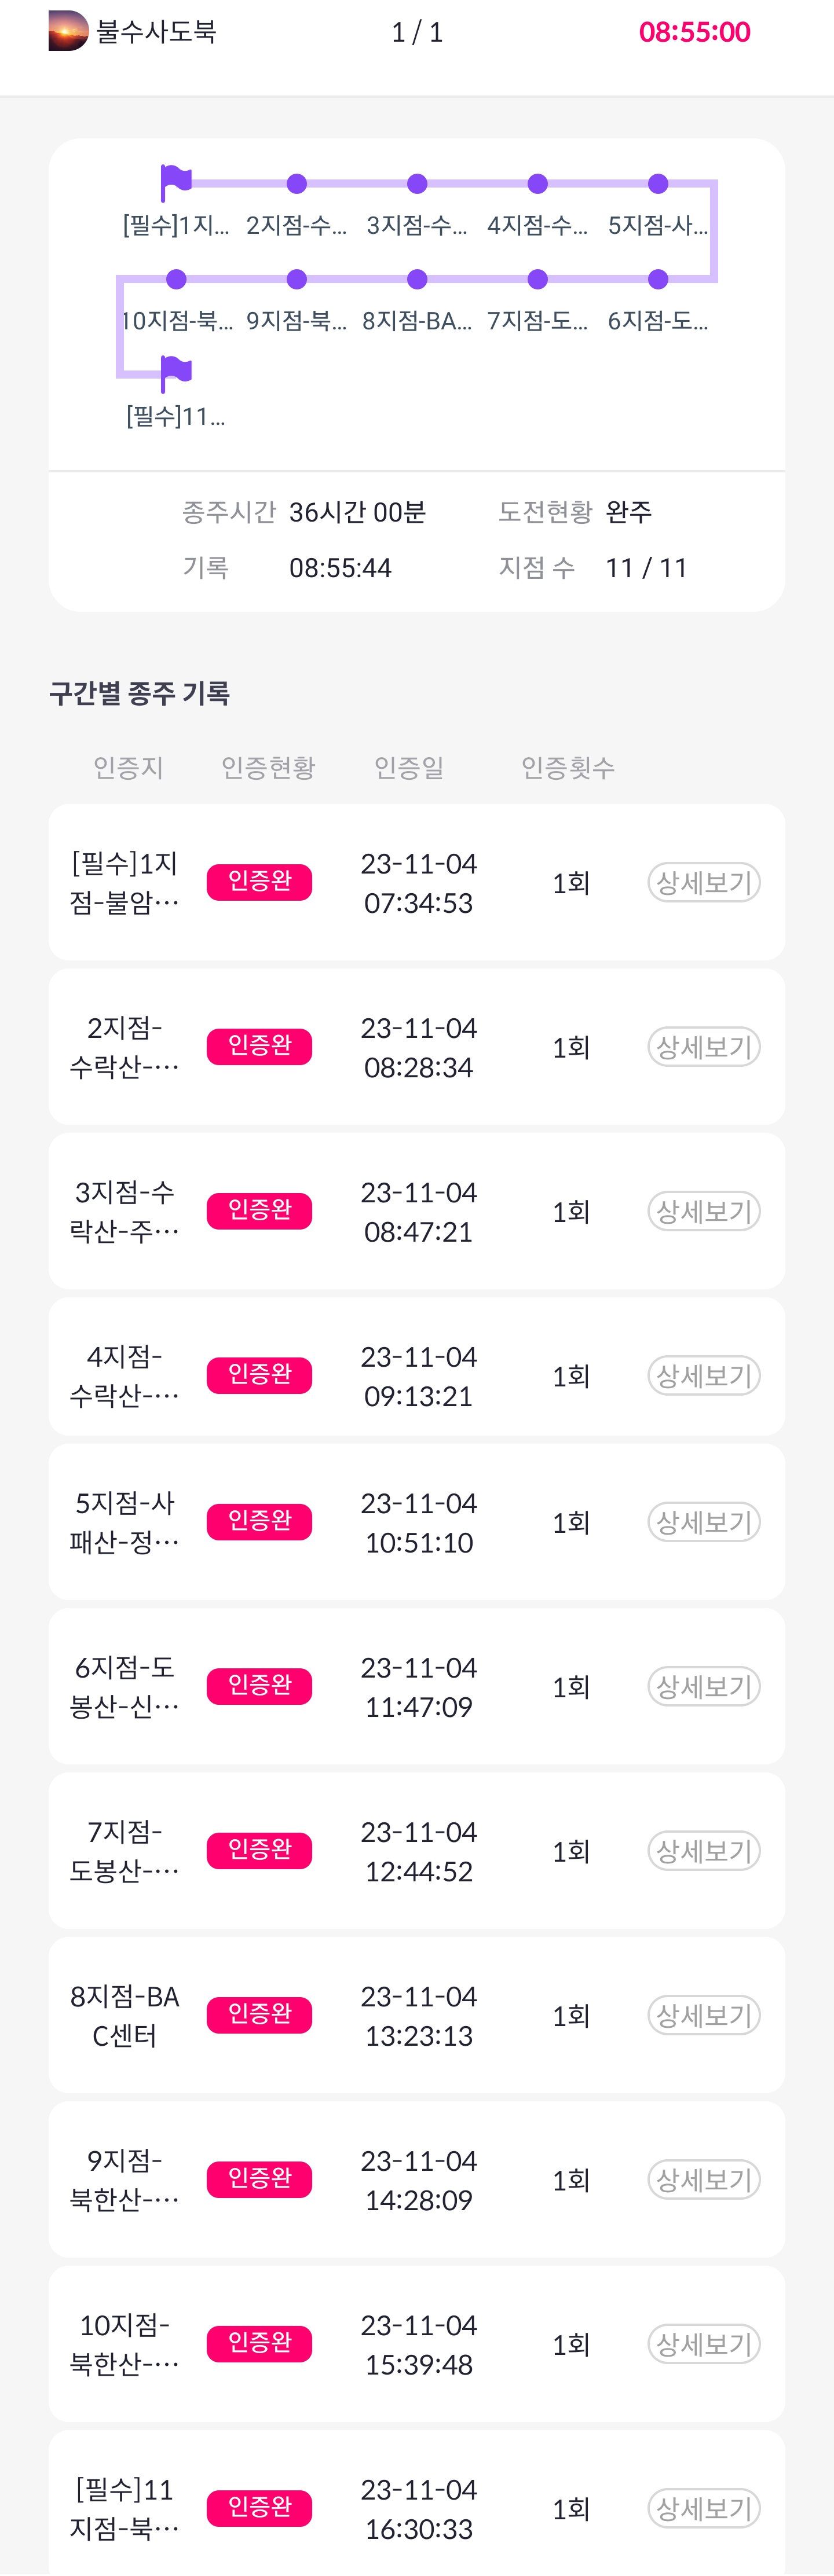Open 상세보기 for 2지점-수락산 row

(703, 1047)
